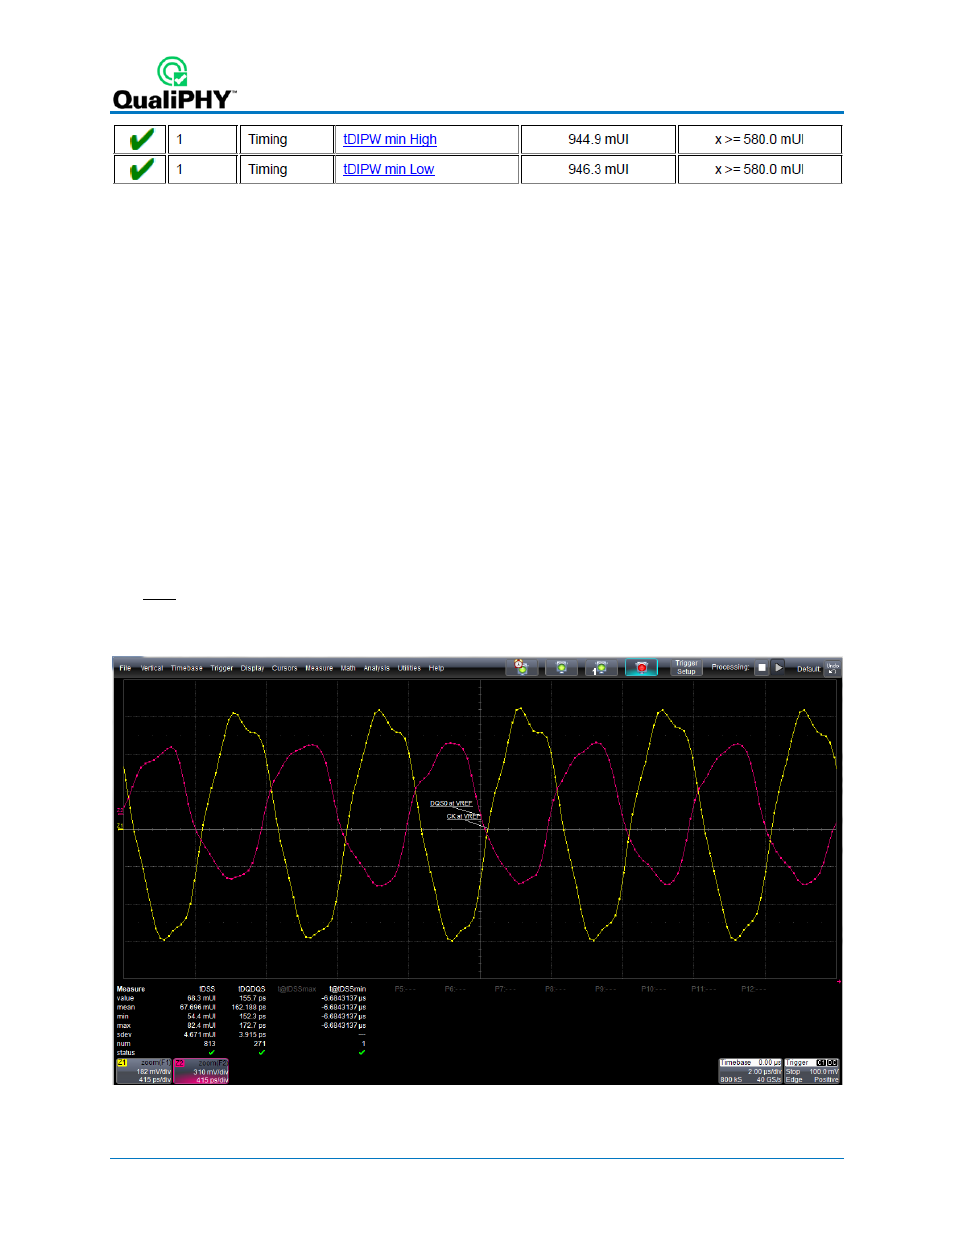Open the Cursors menu
The image size is (954, 1235).
[x=285, y=668]
